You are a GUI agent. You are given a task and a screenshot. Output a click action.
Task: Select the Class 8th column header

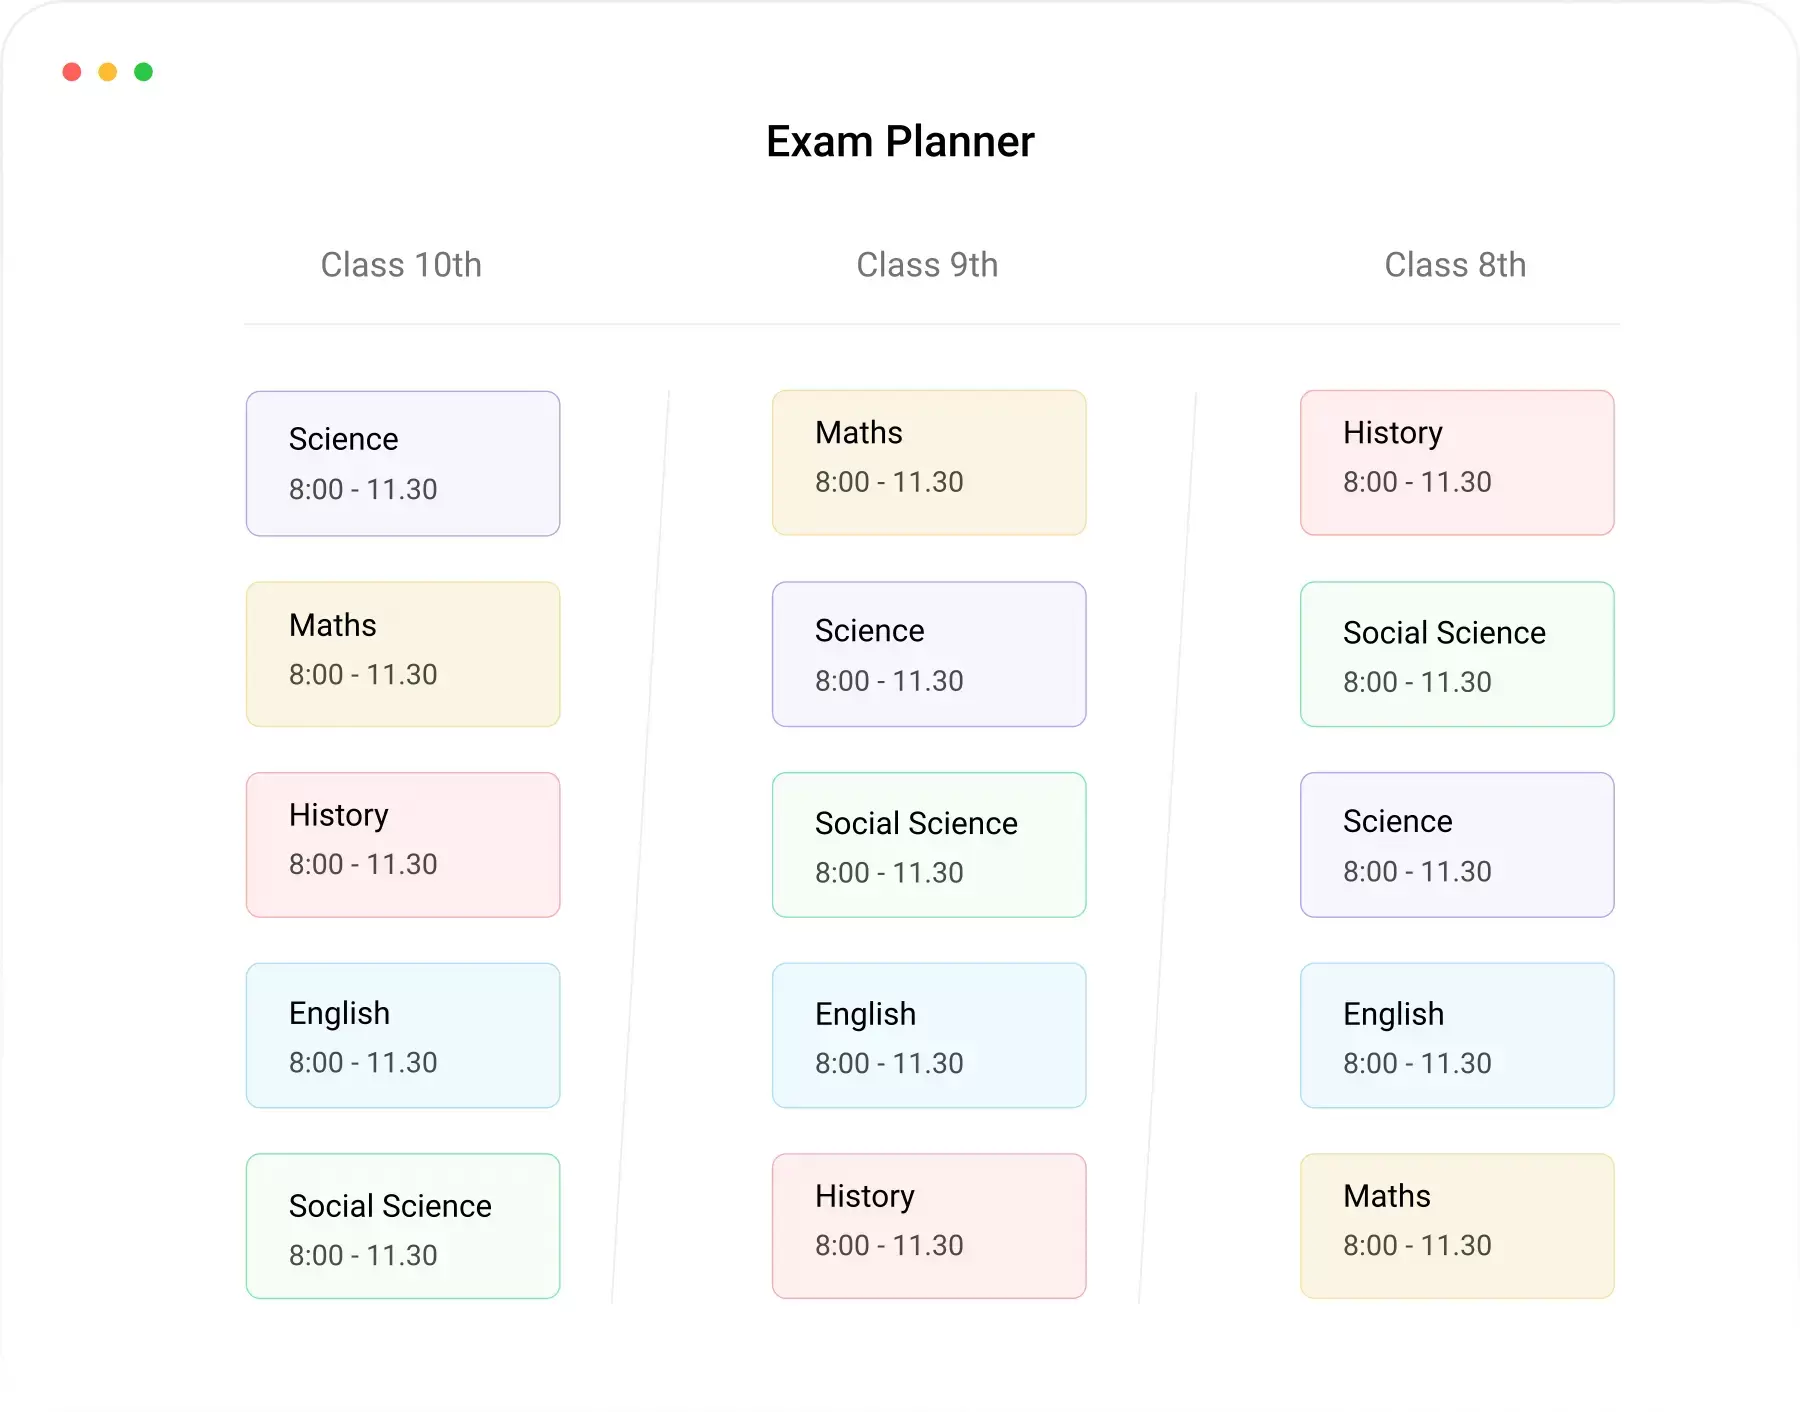pyautogui.click(x=1455, y=265)
